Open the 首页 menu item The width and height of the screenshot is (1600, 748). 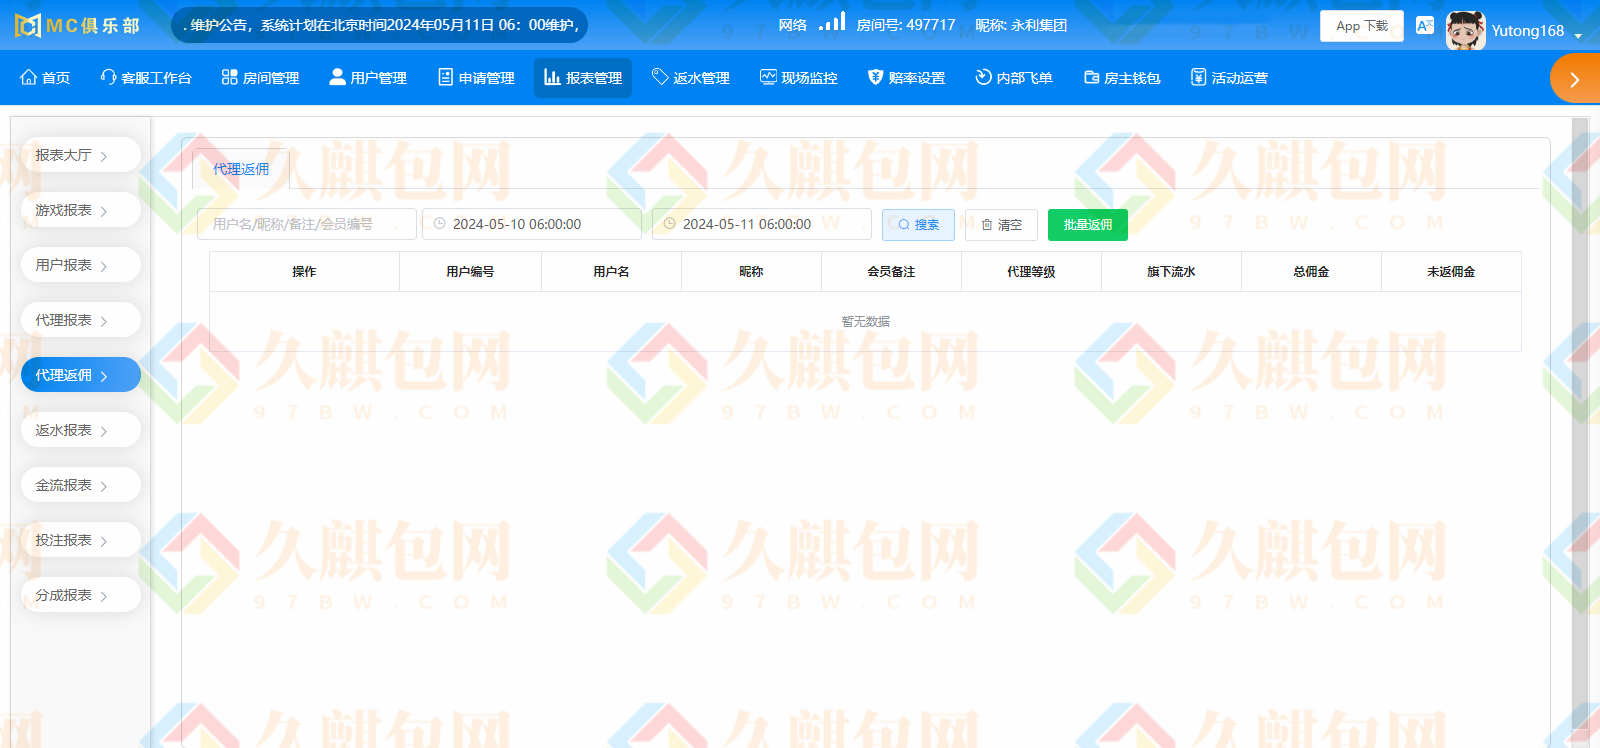tap(45, 77)
